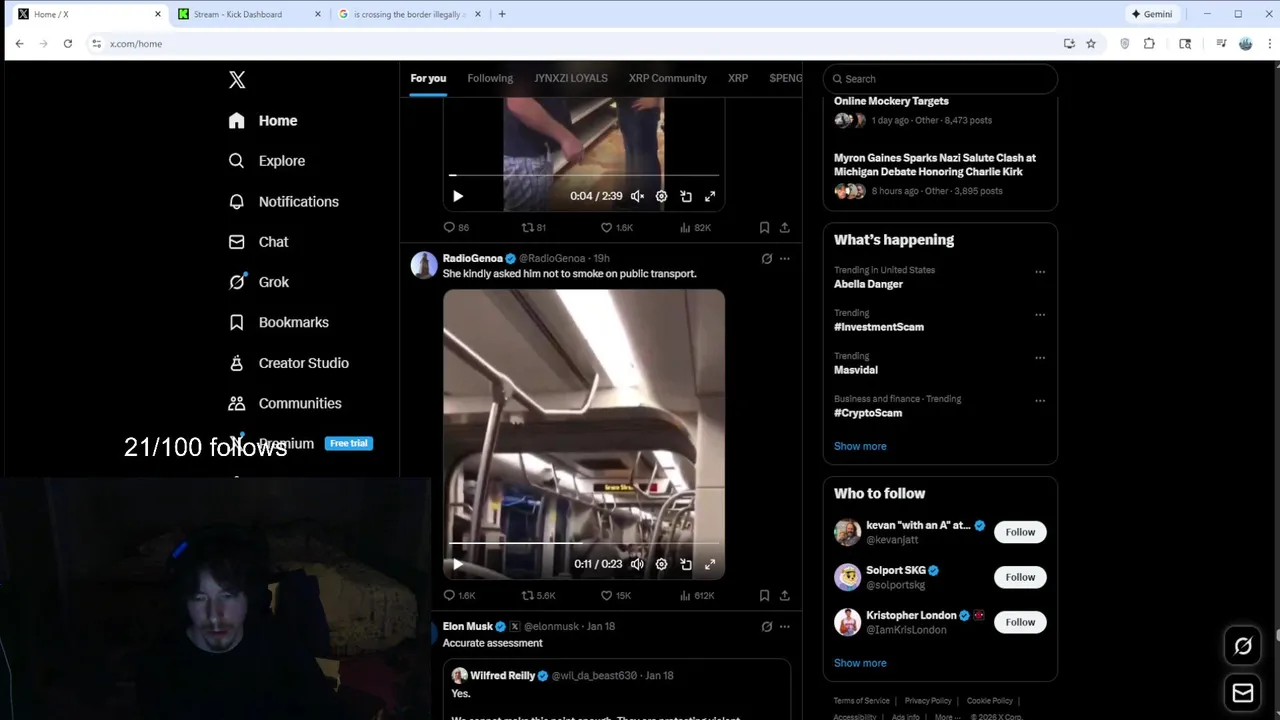Screen dimensions: 1280x720
Task: Open the #CryptoScam trending topic
Action: pyautogui.click(x=868, y=413)
